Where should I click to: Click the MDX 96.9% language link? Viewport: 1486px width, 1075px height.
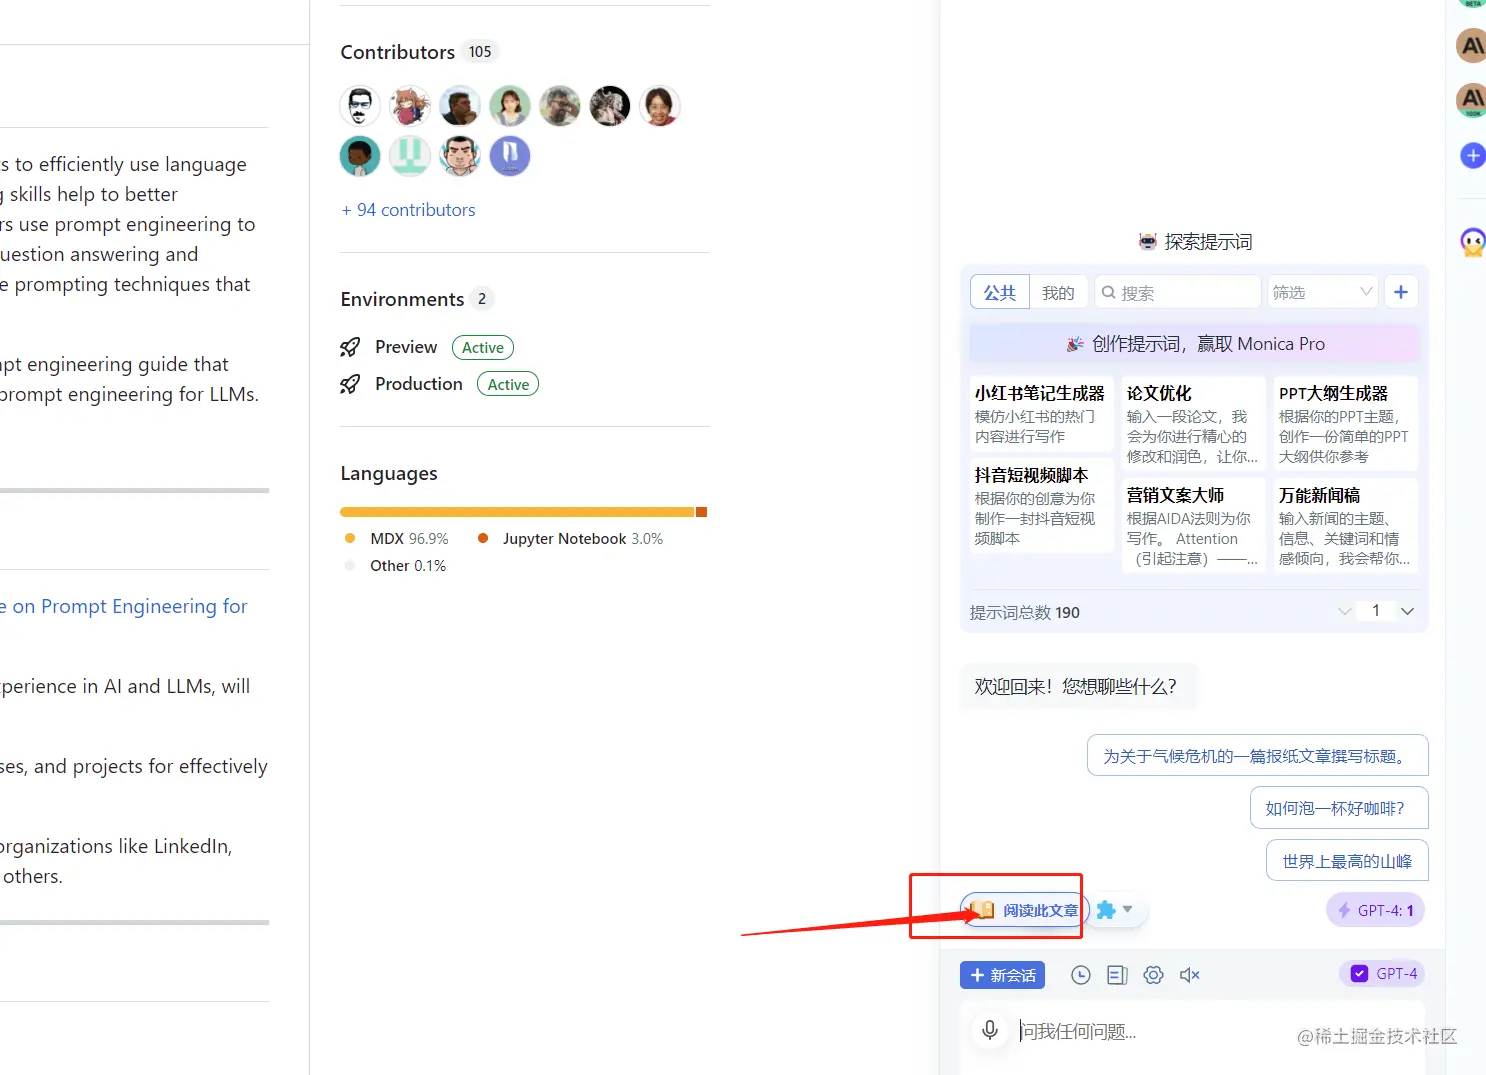coord(397,538)
